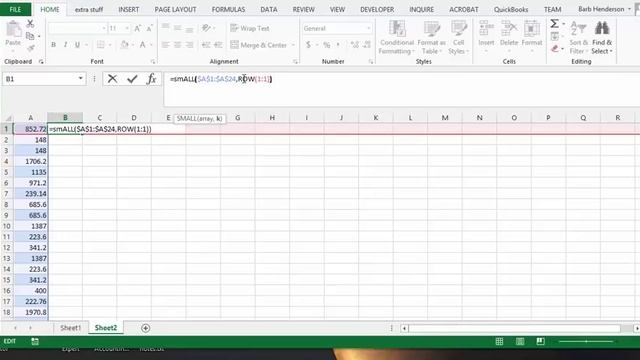This screenshot has width=640, height=360.
Task: Click the Decrease Decimal icon
Action: pyautogui.click(x=367, y=45)
